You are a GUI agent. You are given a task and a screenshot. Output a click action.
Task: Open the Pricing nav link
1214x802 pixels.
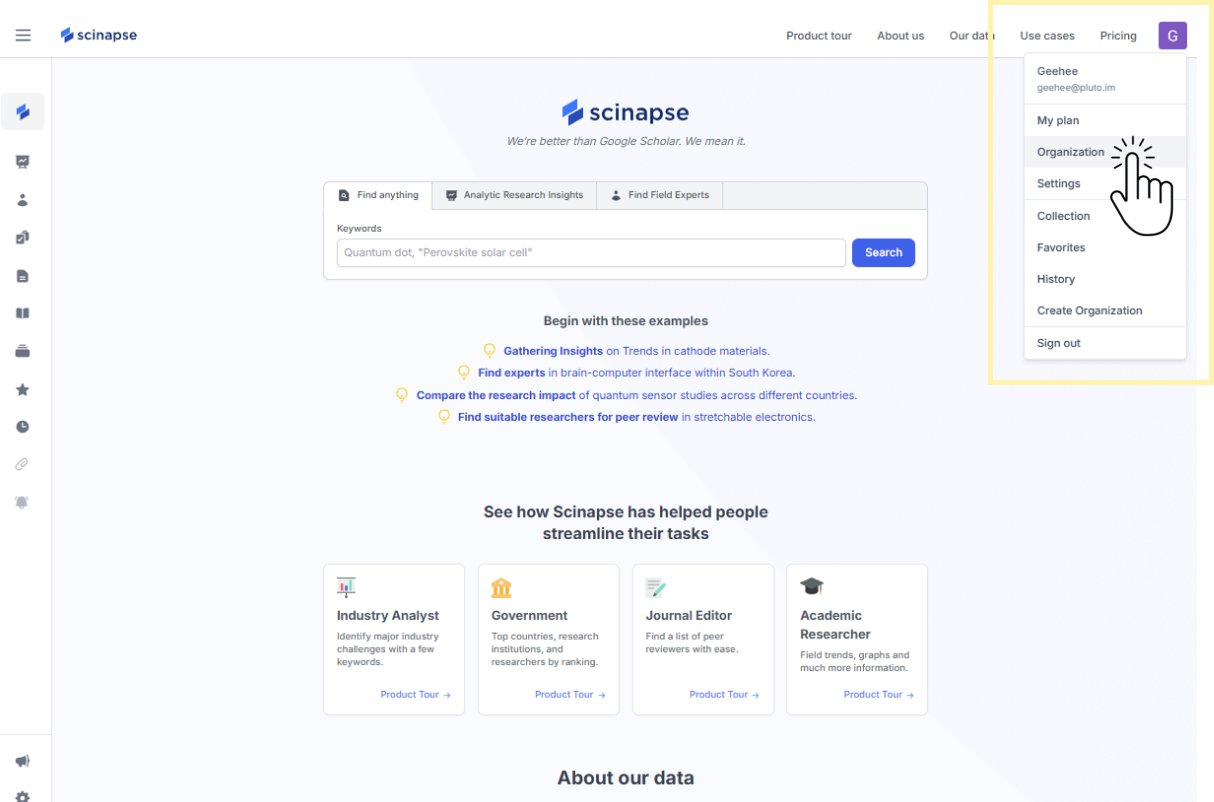coord(1118,36)
